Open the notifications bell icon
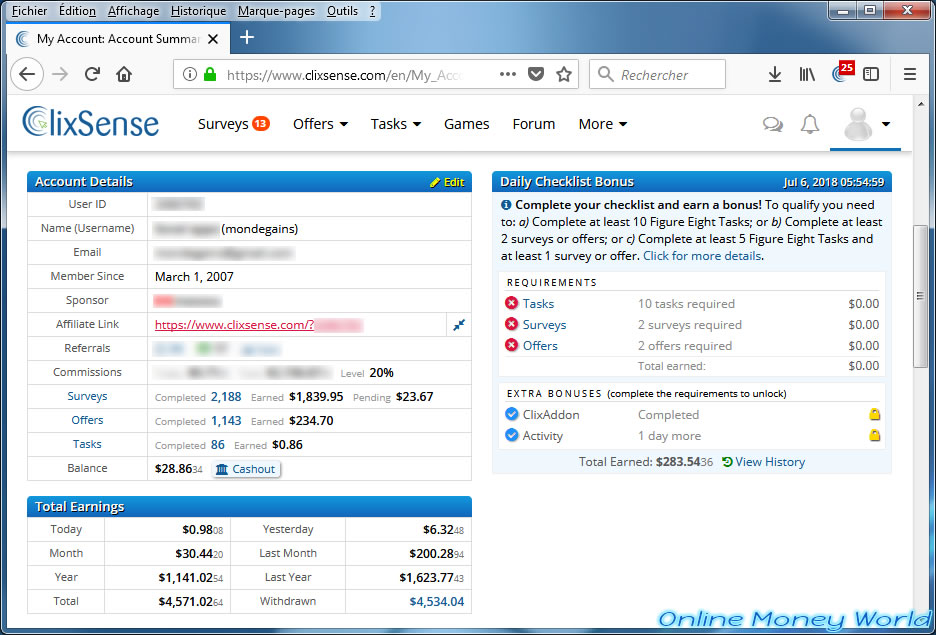Image resolution: width=936 pixels, height=635 pixels. [810, 124]
